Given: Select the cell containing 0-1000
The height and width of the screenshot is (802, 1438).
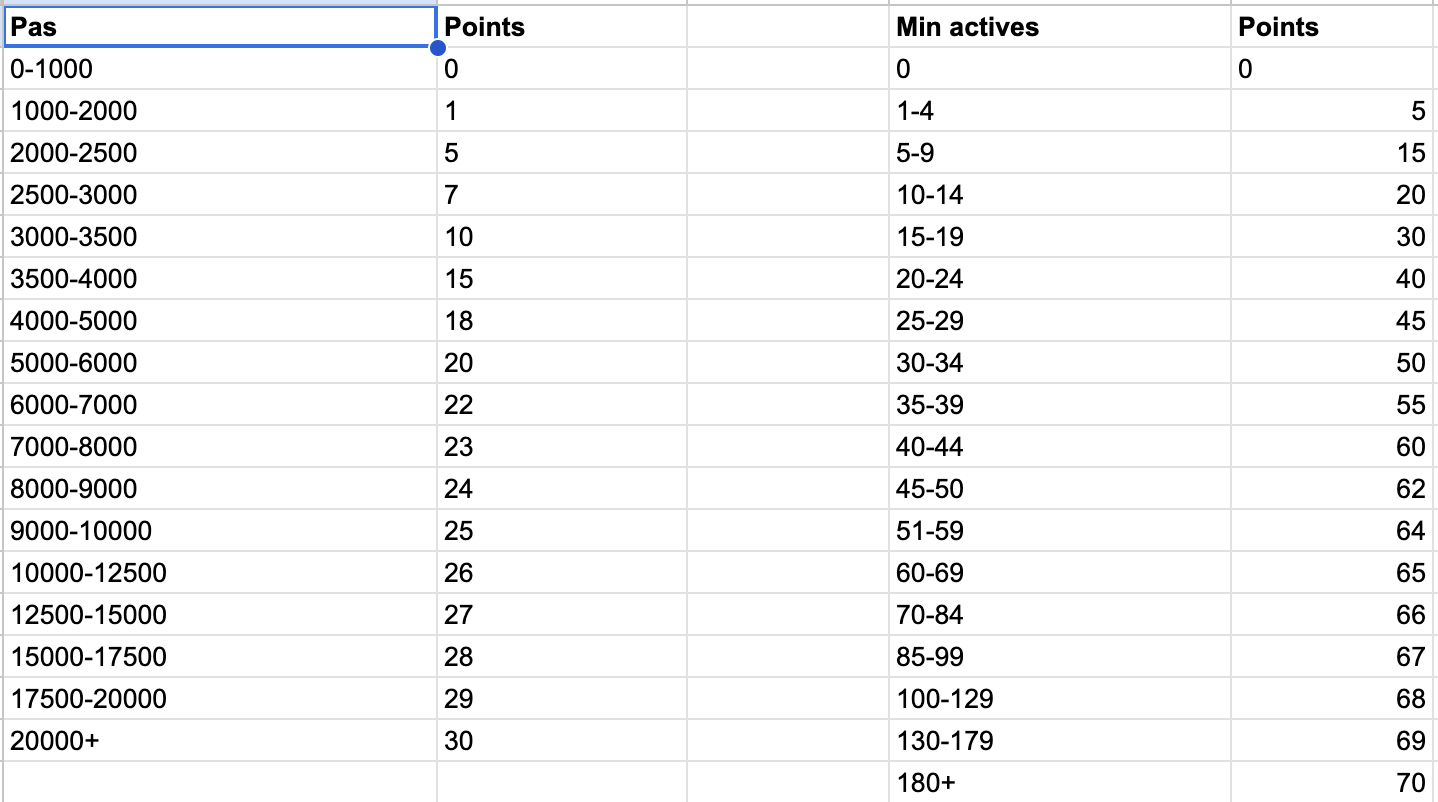Looking at the screenshot, I should [x=220, y=69].
